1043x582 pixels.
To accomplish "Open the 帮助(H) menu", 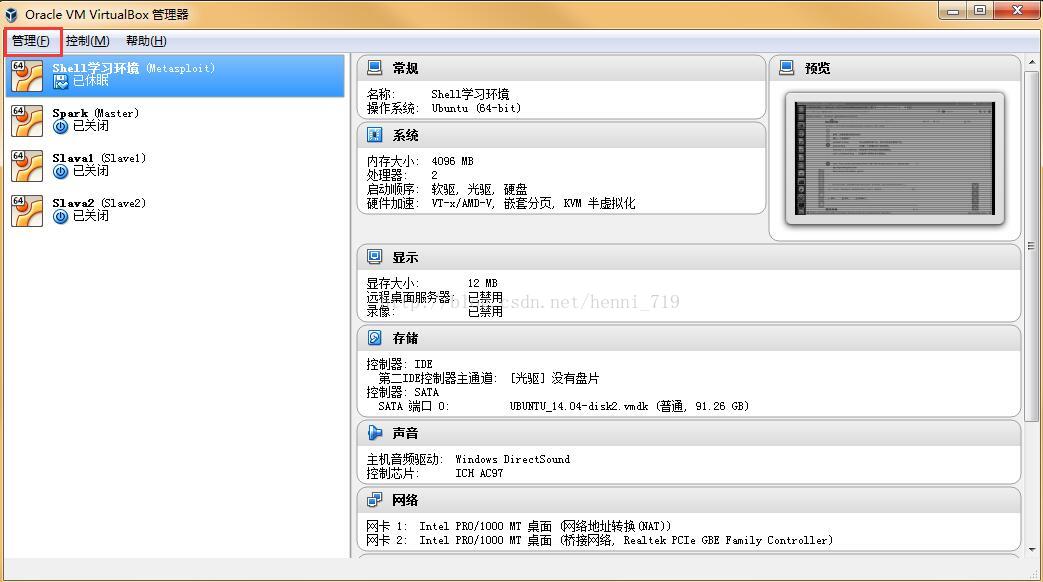I will pyautogui.click(x=146, y=41).
